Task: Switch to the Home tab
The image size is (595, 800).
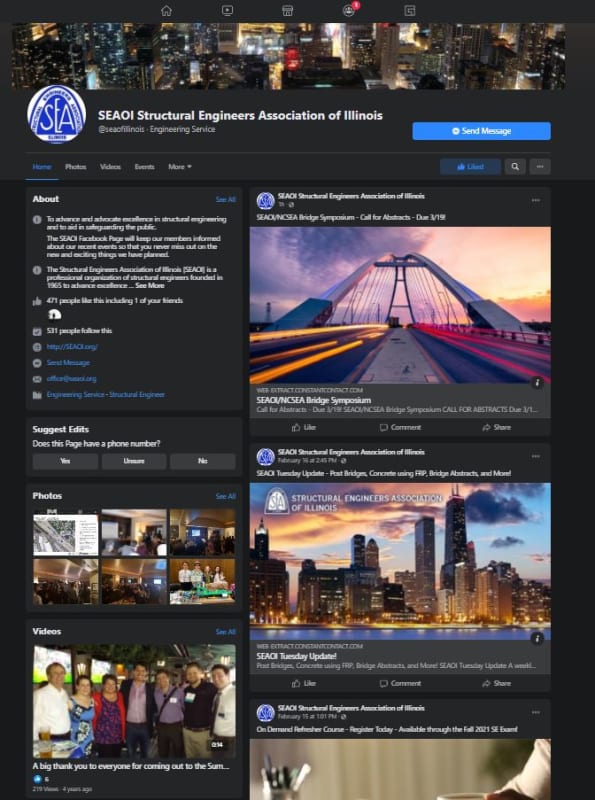Action: point(42,166)
